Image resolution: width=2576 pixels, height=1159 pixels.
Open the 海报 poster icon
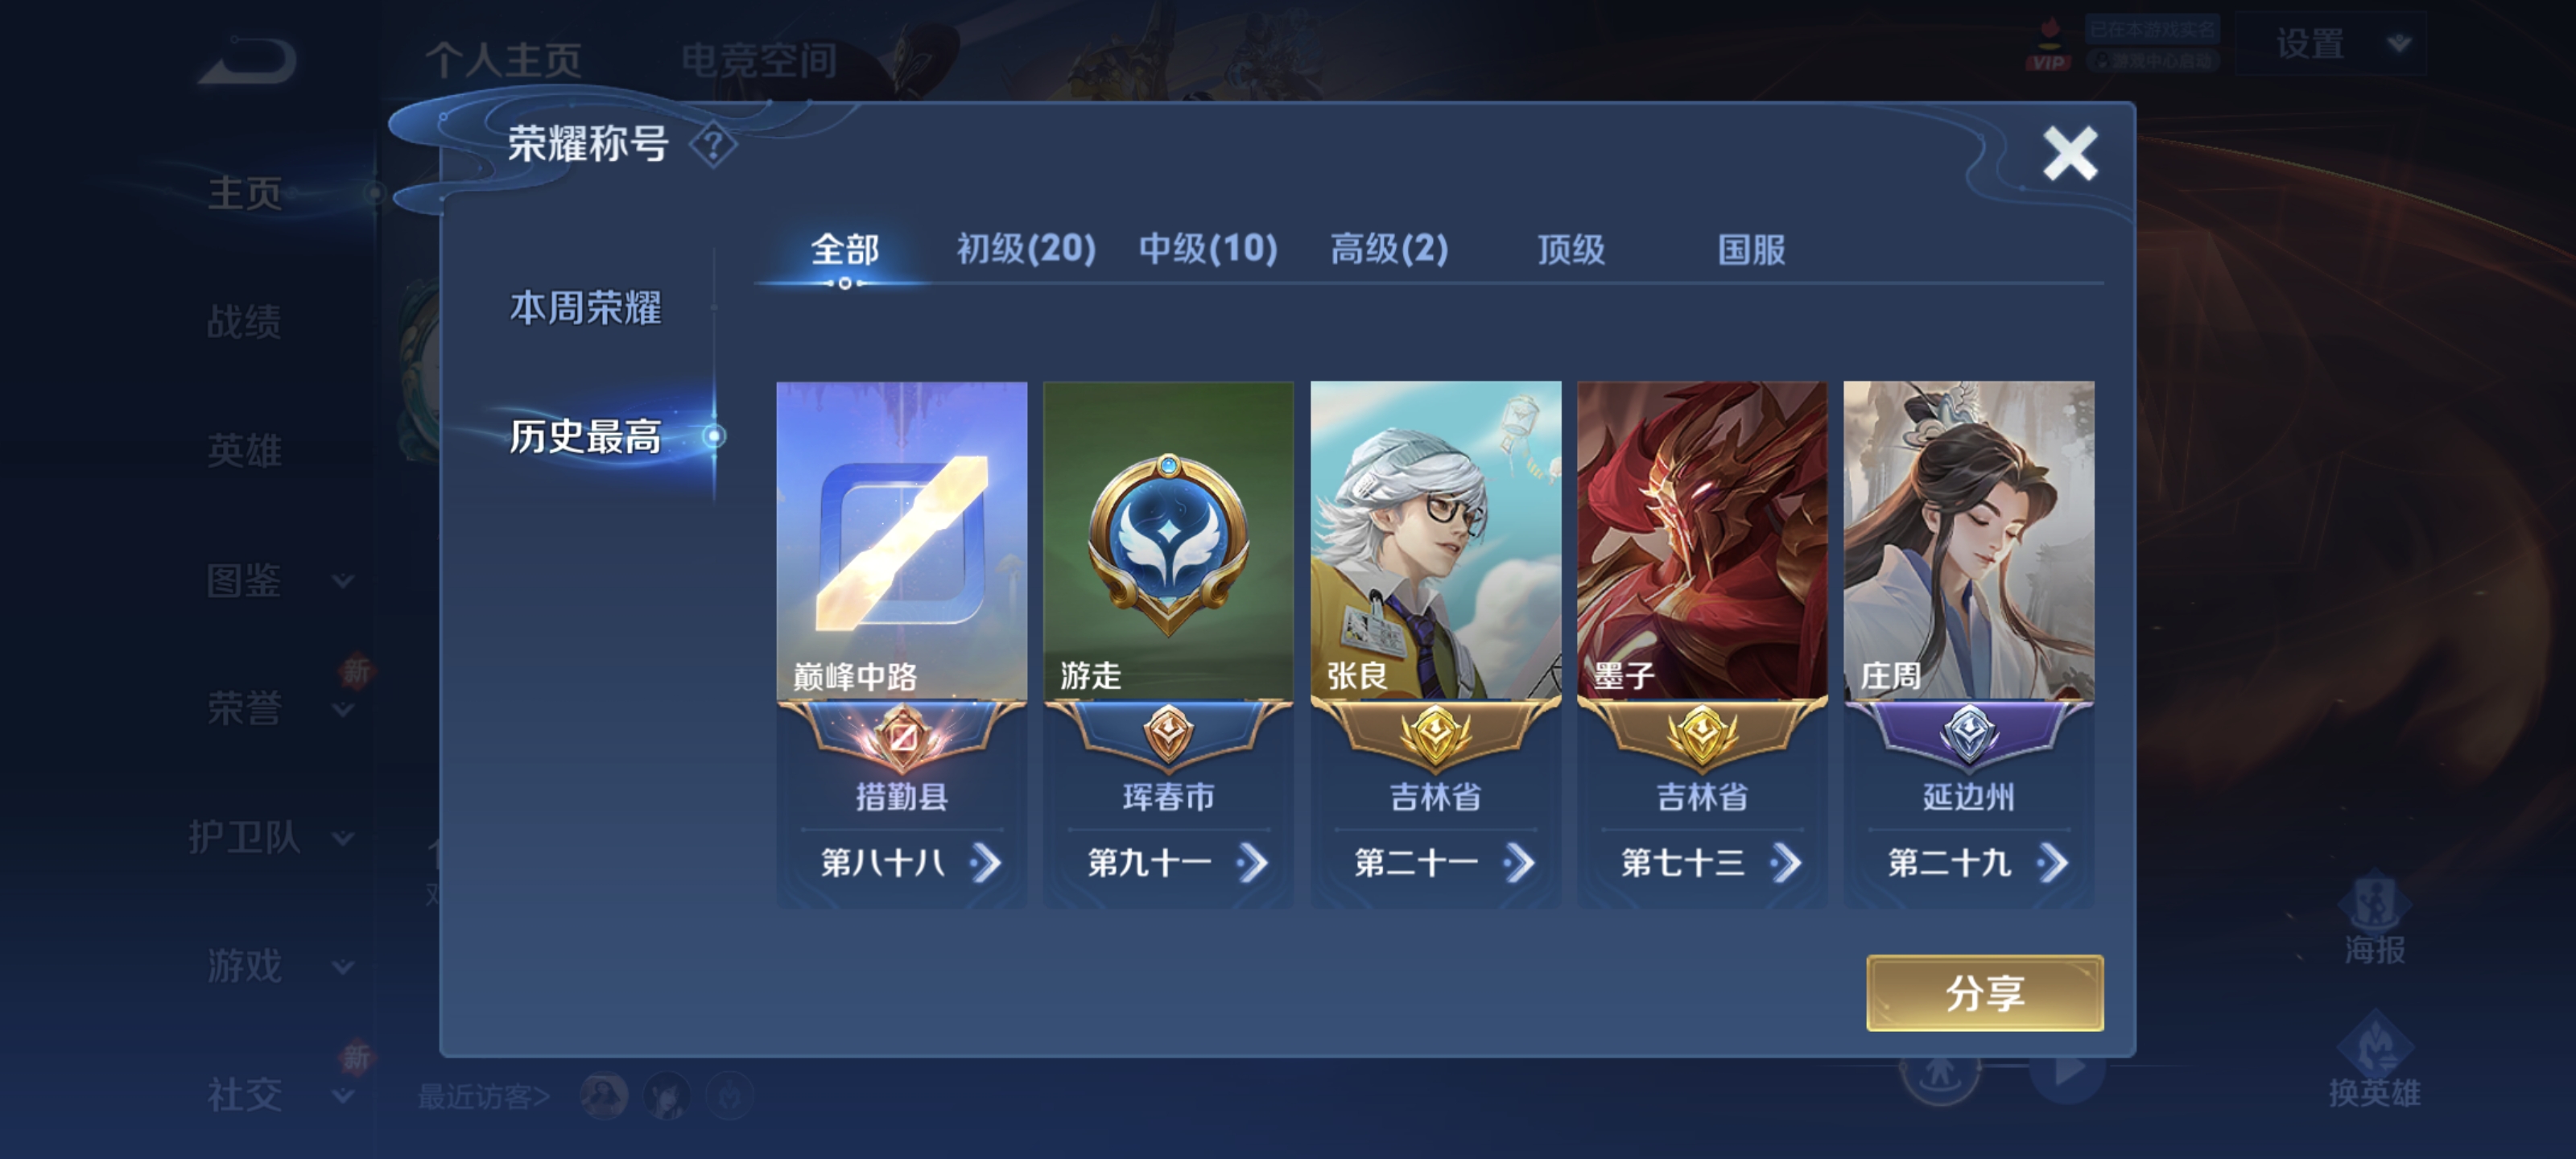pyautogui.click(x=2374, y=920)
